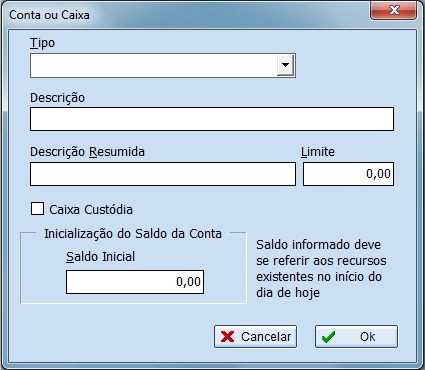
Task: Click the Descrição Resumida label
Action: [x=87, y=152]
